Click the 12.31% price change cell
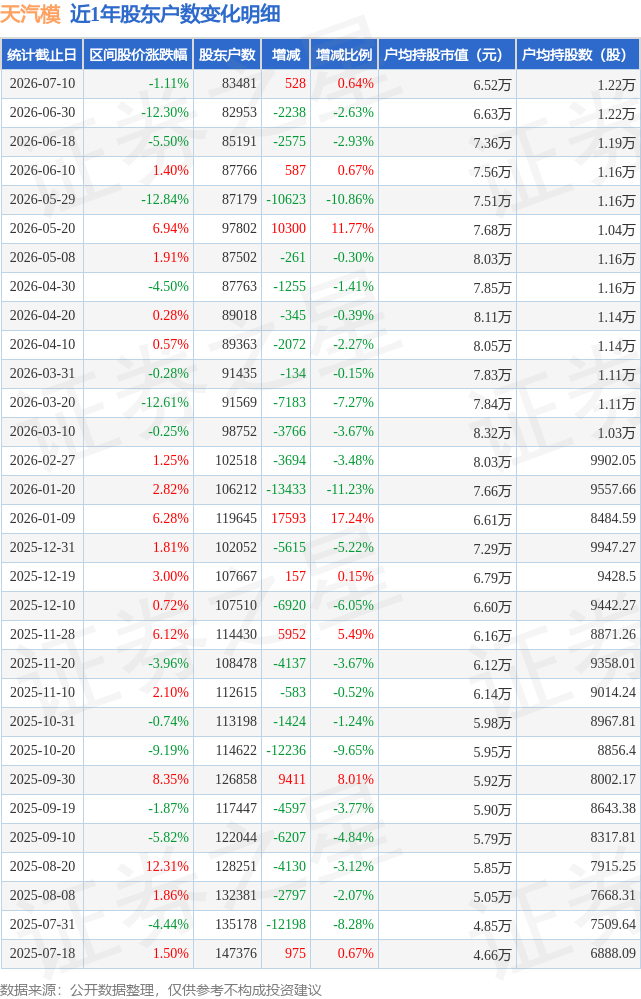 (x=168, y=866)
